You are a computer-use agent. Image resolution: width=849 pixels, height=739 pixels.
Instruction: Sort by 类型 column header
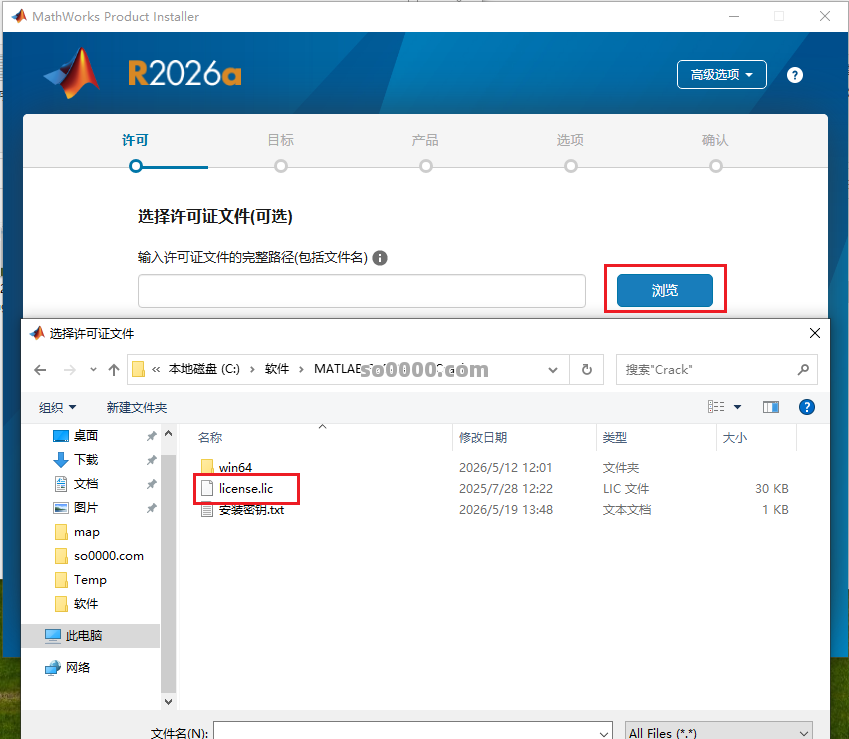(615, 437)
